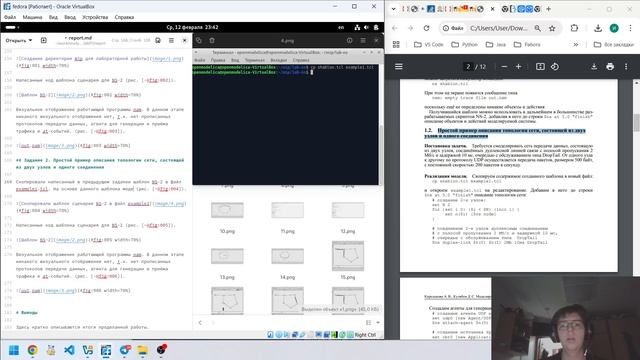Open the Chrome extensions puzzle icon
640x360 pixels.
[x=574, y=28]
